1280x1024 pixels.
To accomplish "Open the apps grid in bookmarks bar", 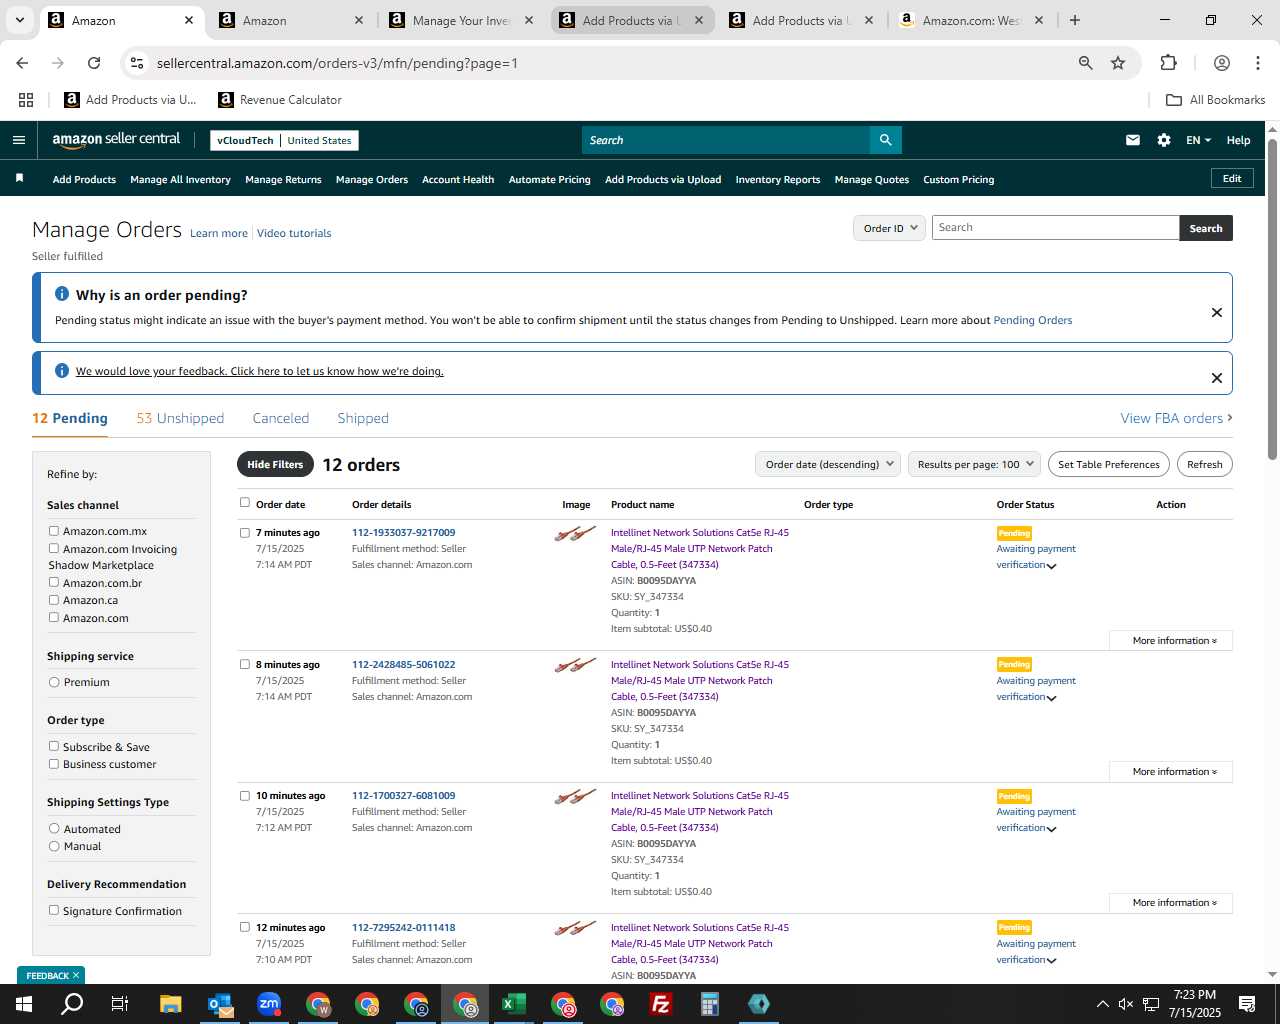I will click(x=26, y=100).
